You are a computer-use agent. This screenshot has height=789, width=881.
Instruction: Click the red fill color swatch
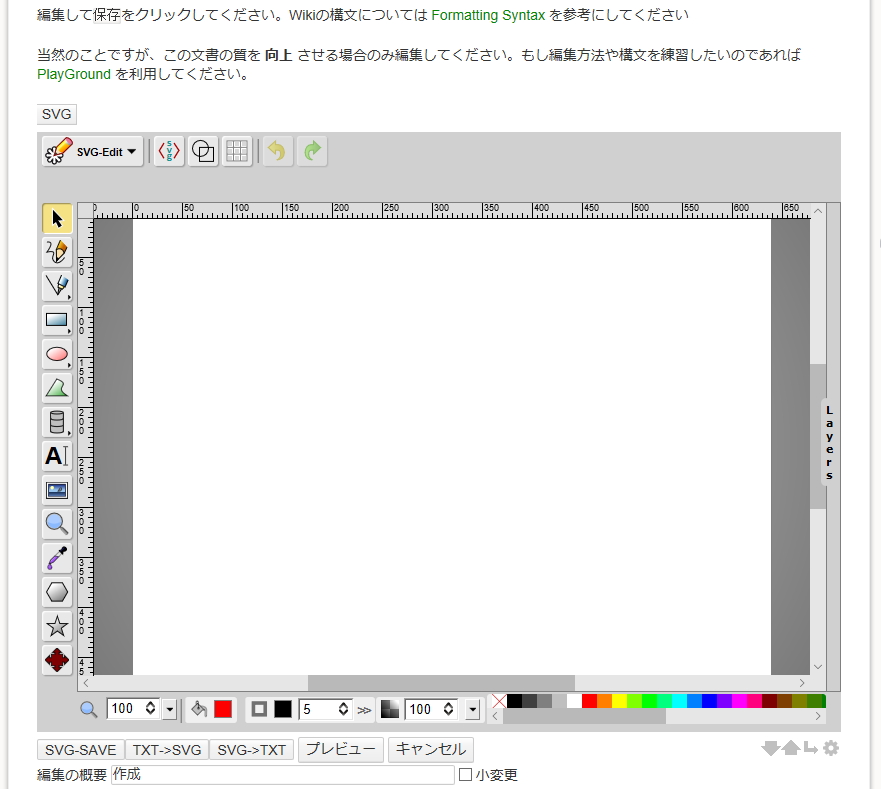pos(222,709)
